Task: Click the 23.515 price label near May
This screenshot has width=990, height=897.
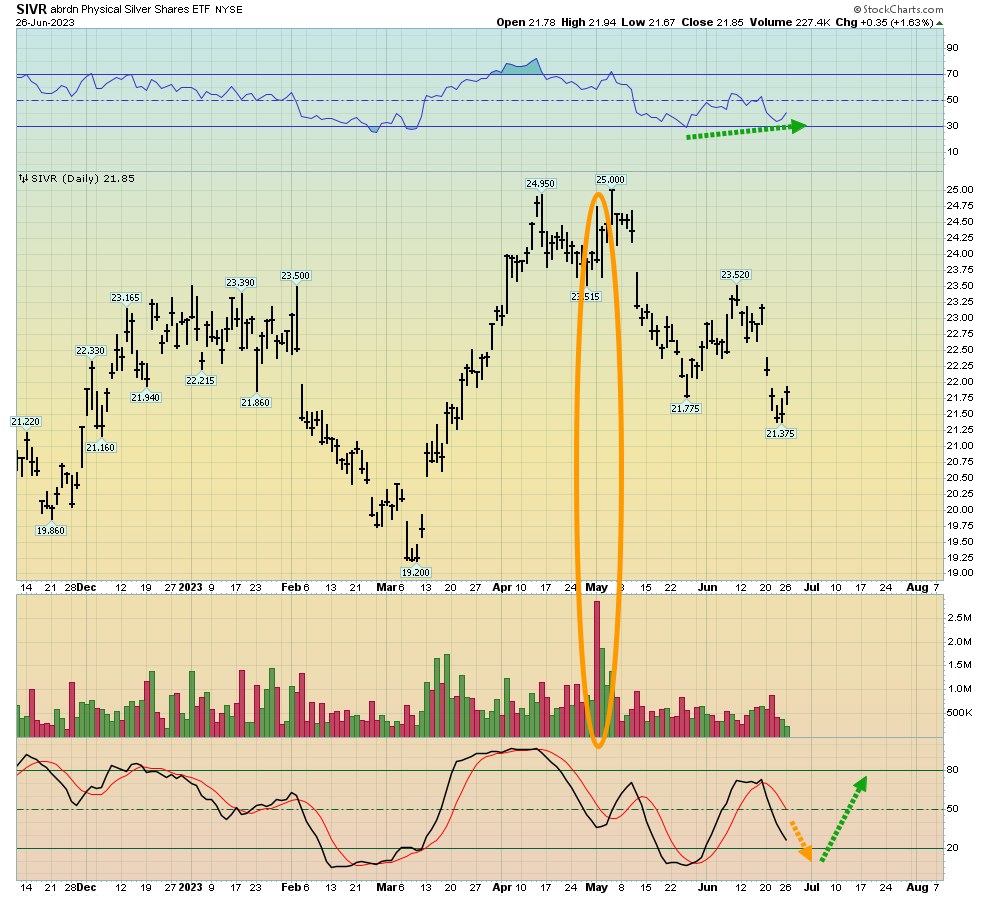Action: tap(586, 296)
